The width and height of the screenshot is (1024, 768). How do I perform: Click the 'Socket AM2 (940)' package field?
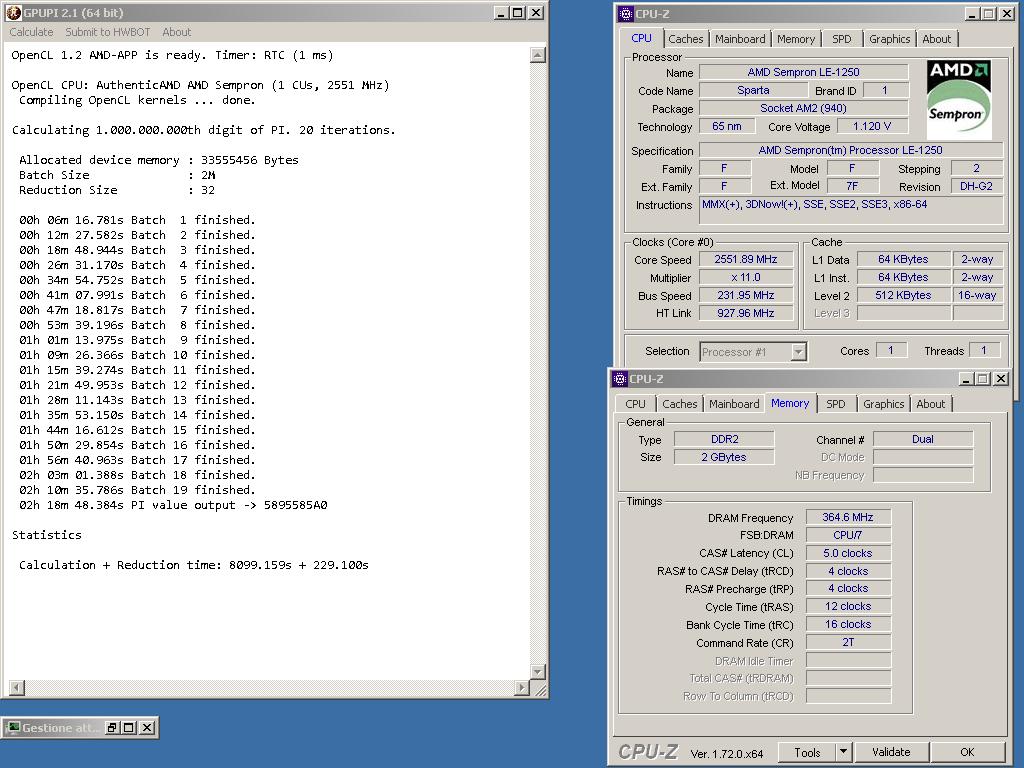[x=803, y=108]
